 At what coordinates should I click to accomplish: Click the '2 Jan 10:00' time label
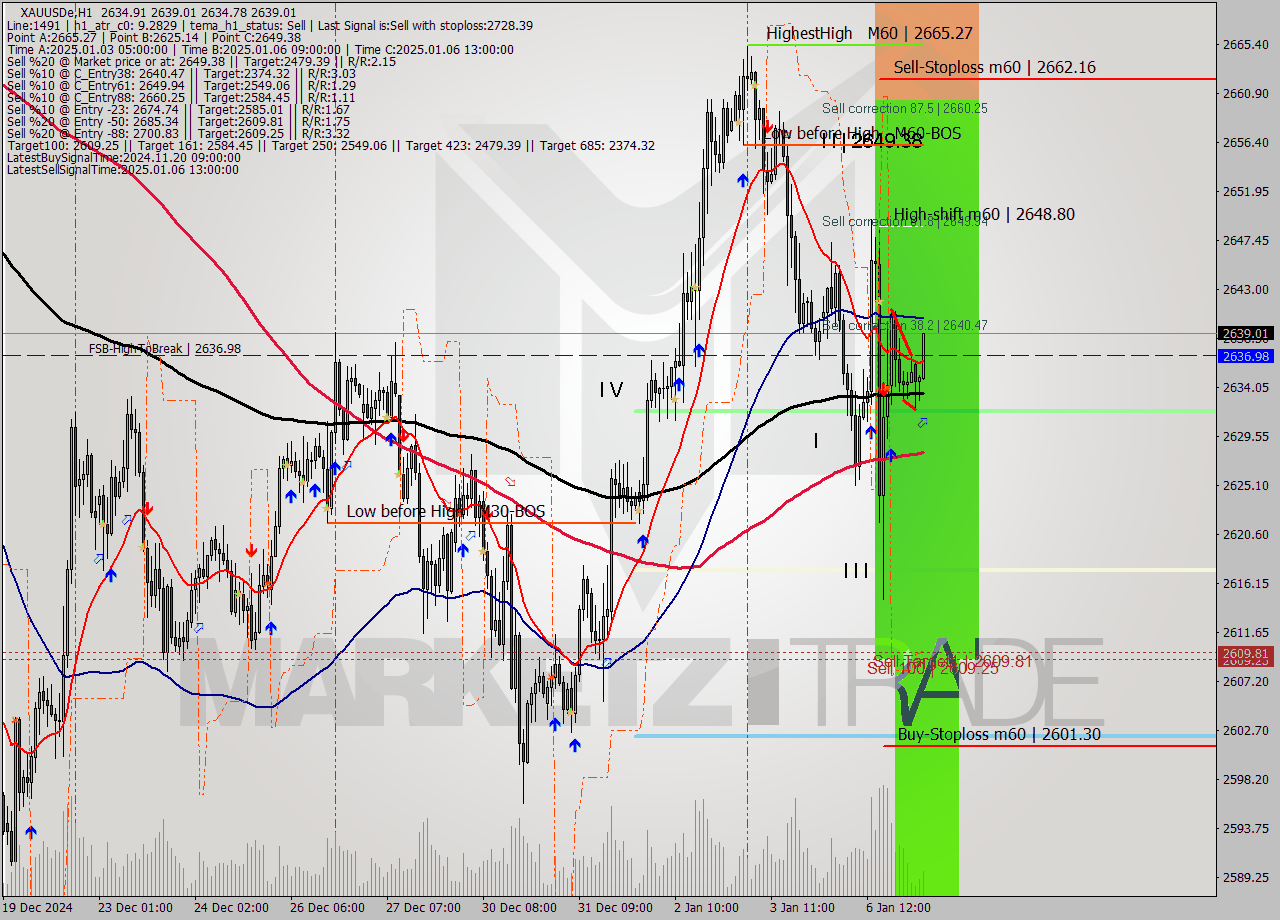tap(707, 907)
